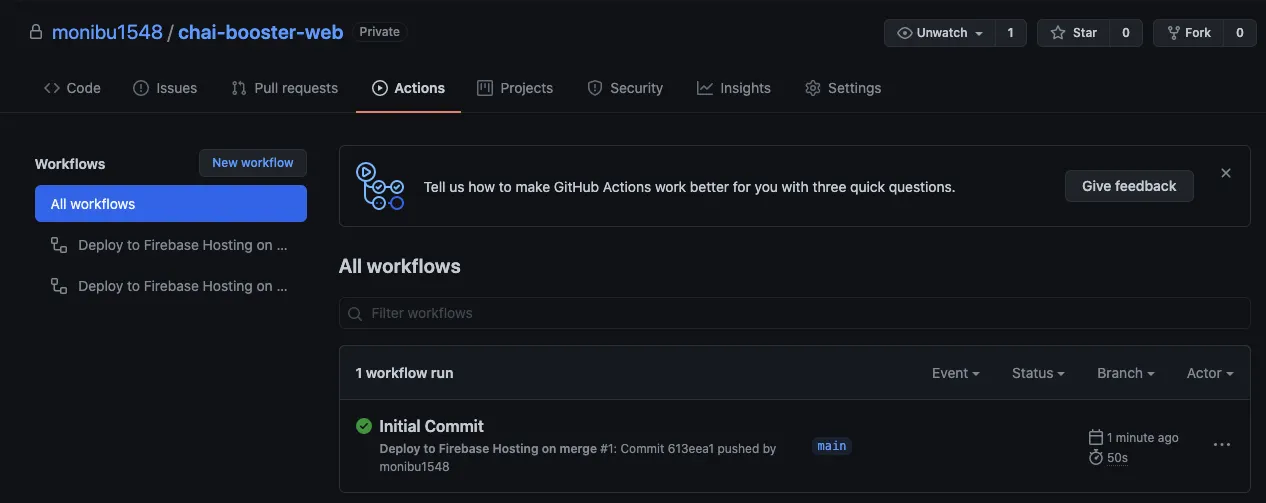Image resolution: width=1266 pixels, height=503 pixels.
Task: Click the 50s duration text
Action: [x=1117, y=458]
